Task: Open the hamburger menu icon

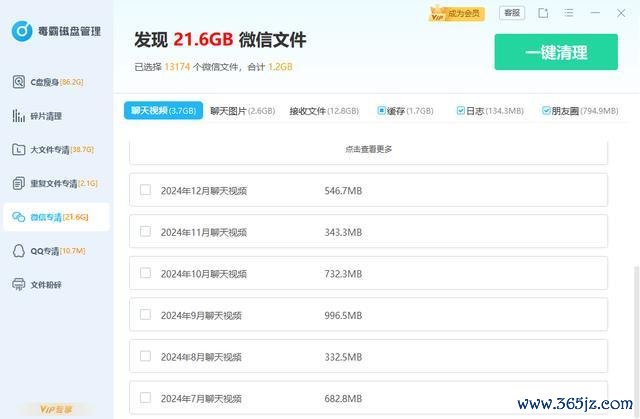Action: (x=569, y=13)
